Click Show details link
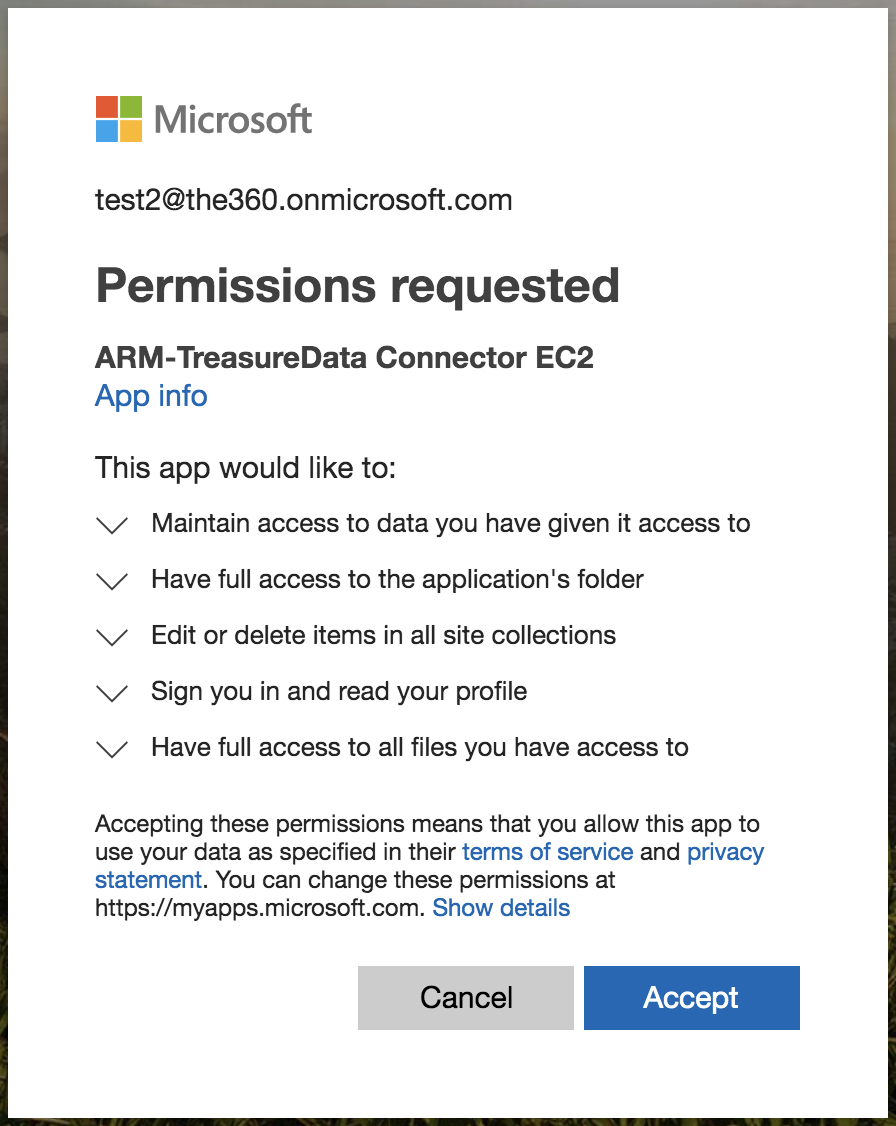The height and width of the screenshot is (1126, 896). pyautogui.click(x=501, y=908)
